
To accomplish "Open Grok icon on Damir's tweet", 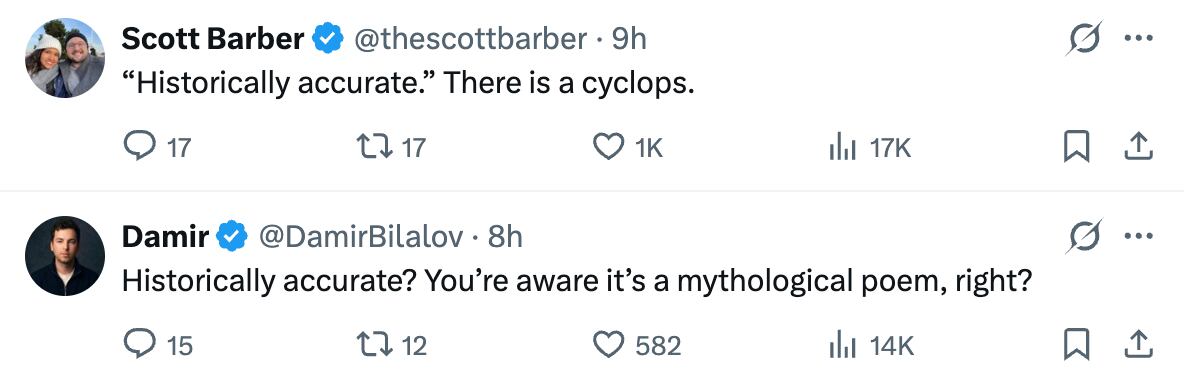I will click(x=1084, y=236).
